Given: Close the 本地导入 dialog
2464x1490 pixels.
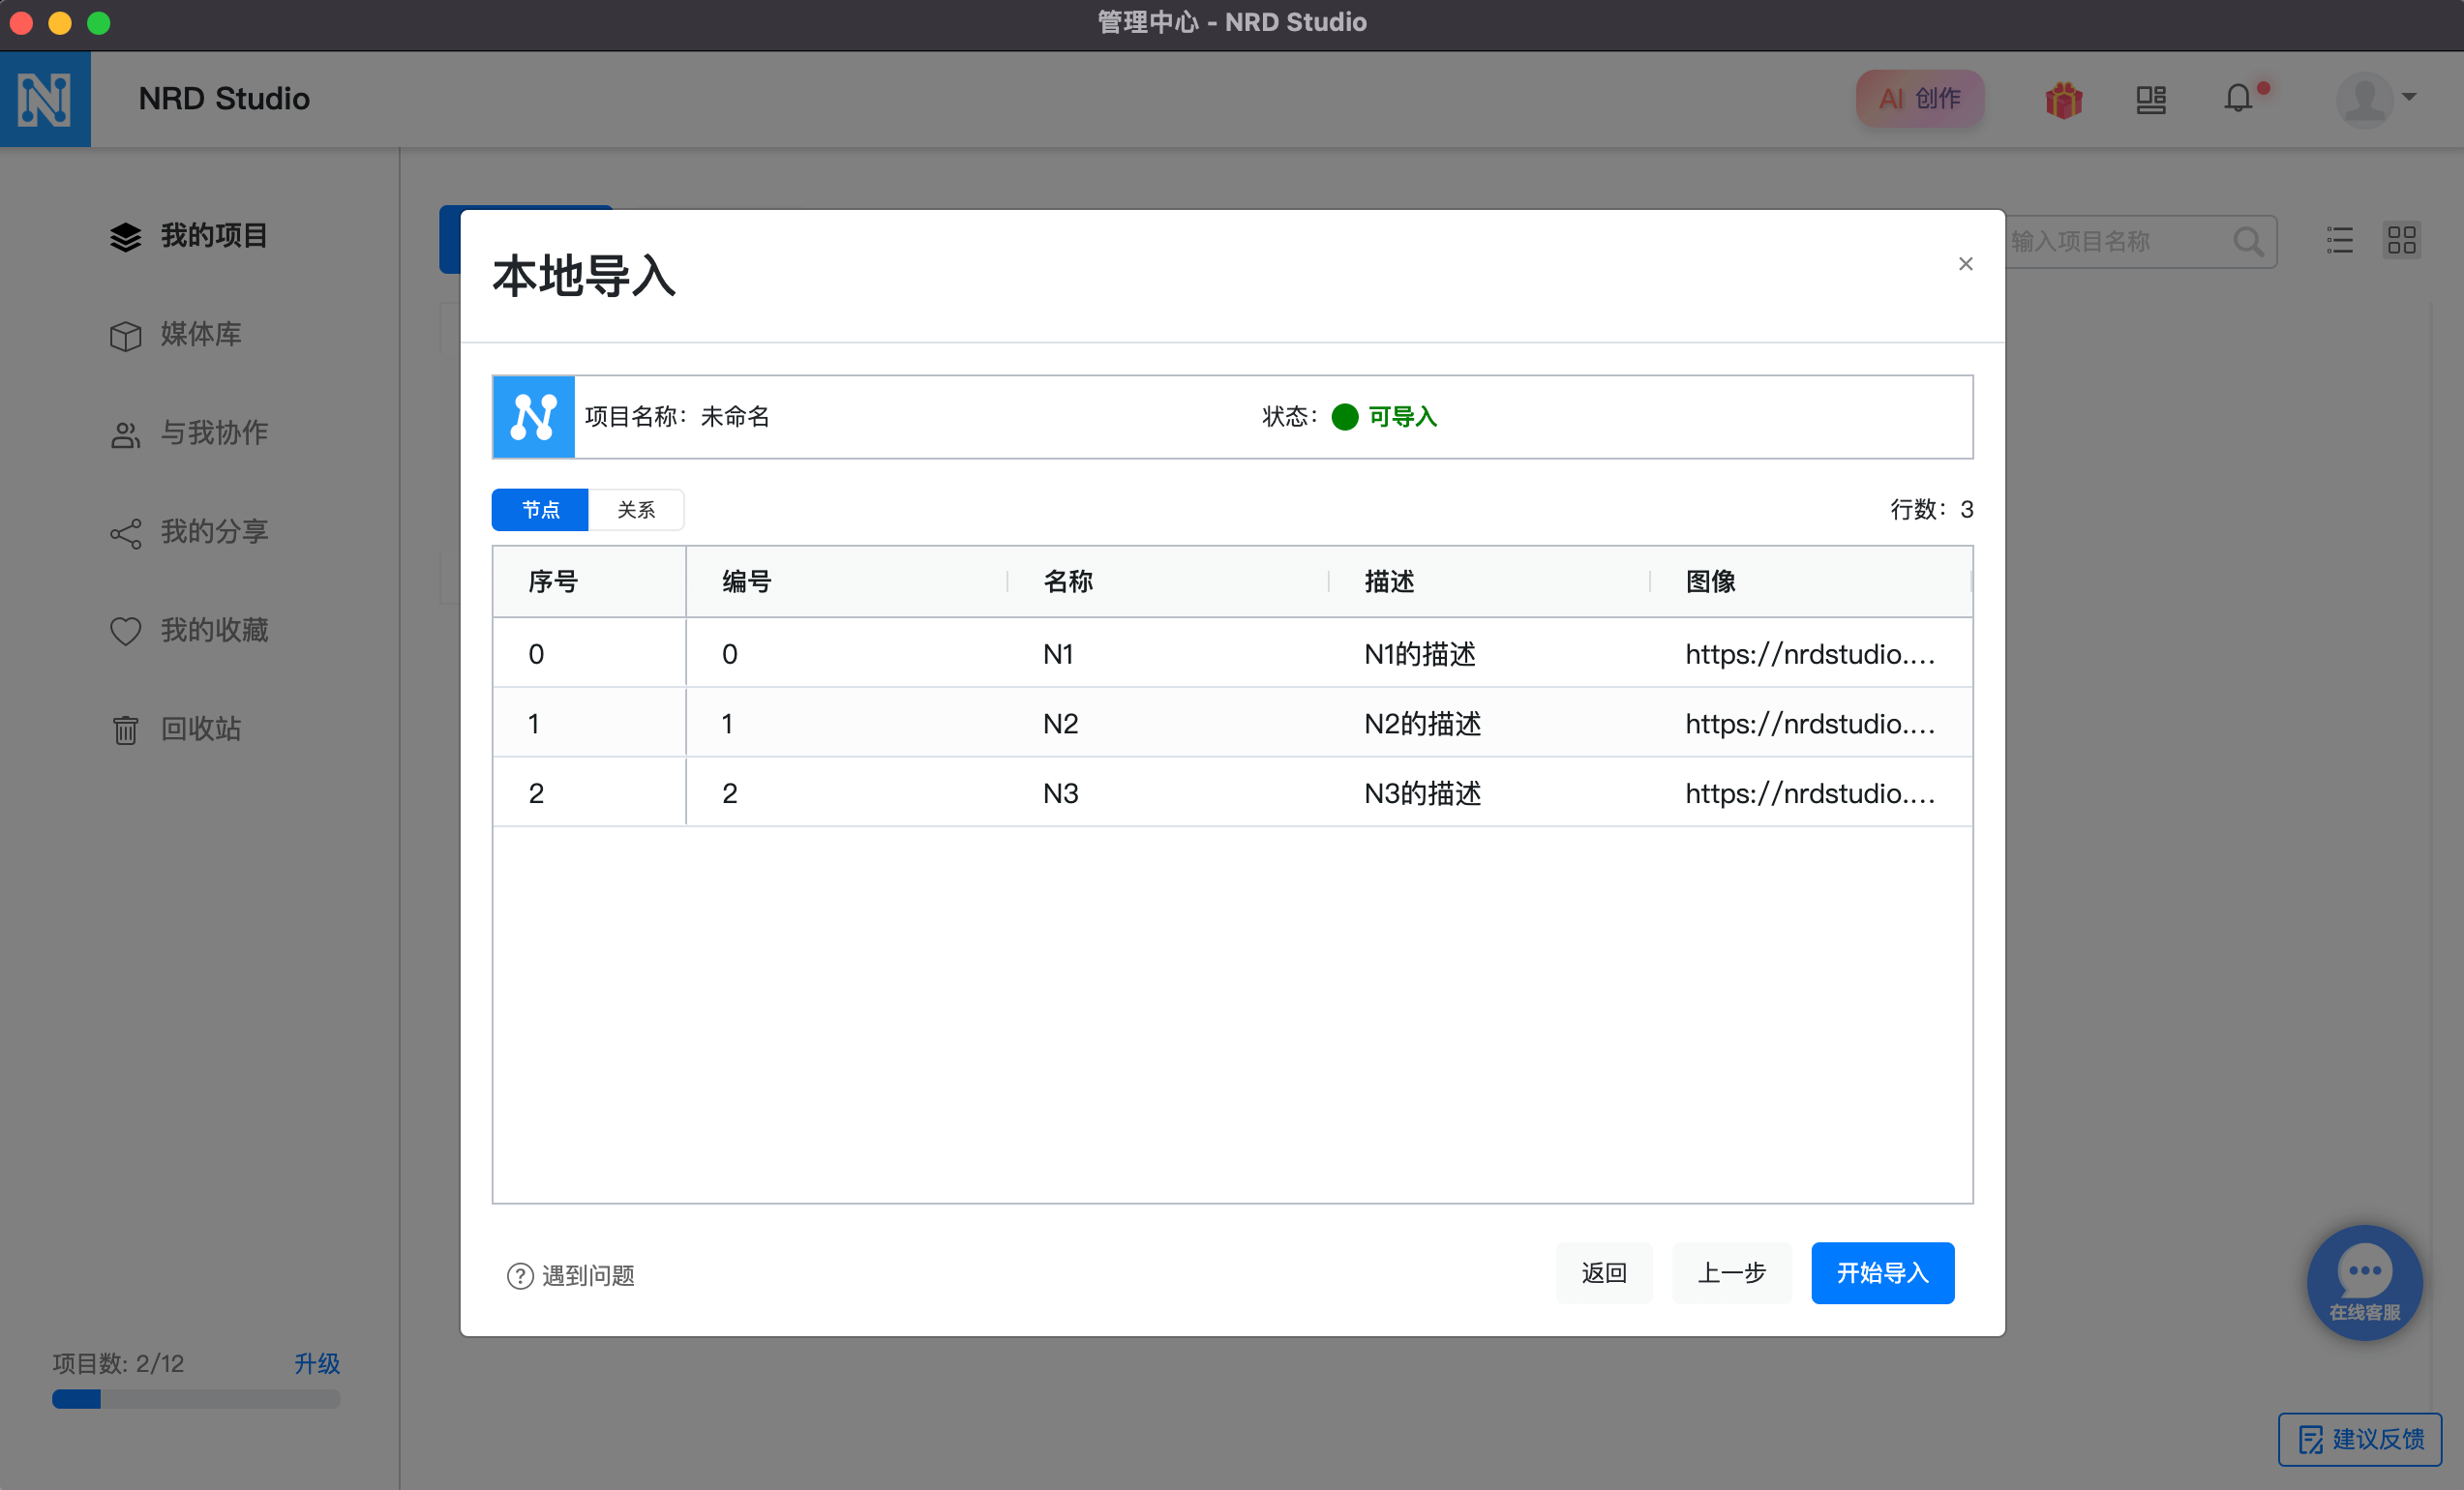Looking at the screenshot, I should (x=1965, y=264).
